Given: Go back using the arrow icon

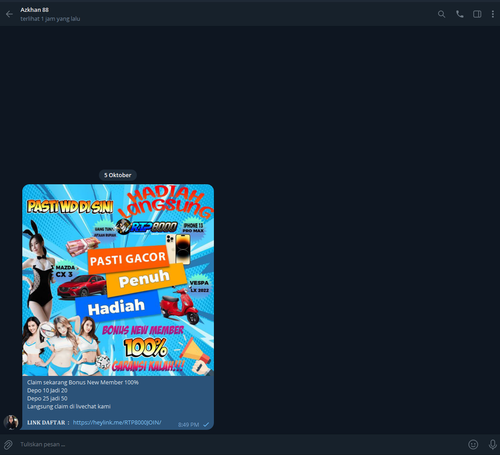Looking at the screenshot, I should point(9,14).
